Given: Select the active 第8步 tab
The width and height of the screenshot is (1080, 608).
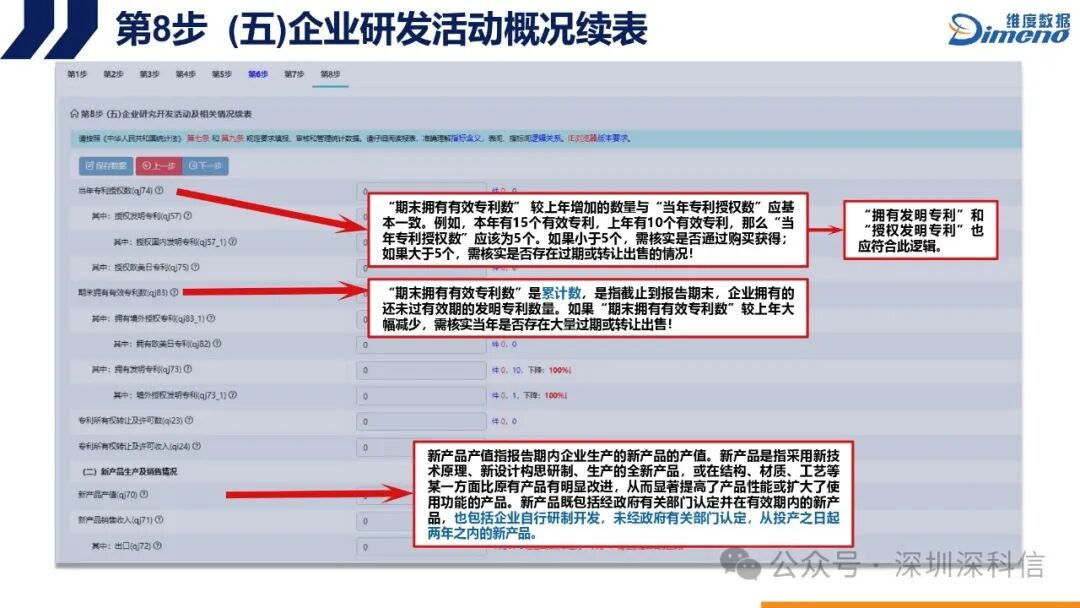Looking at the screenshot, I should (330, 74).
